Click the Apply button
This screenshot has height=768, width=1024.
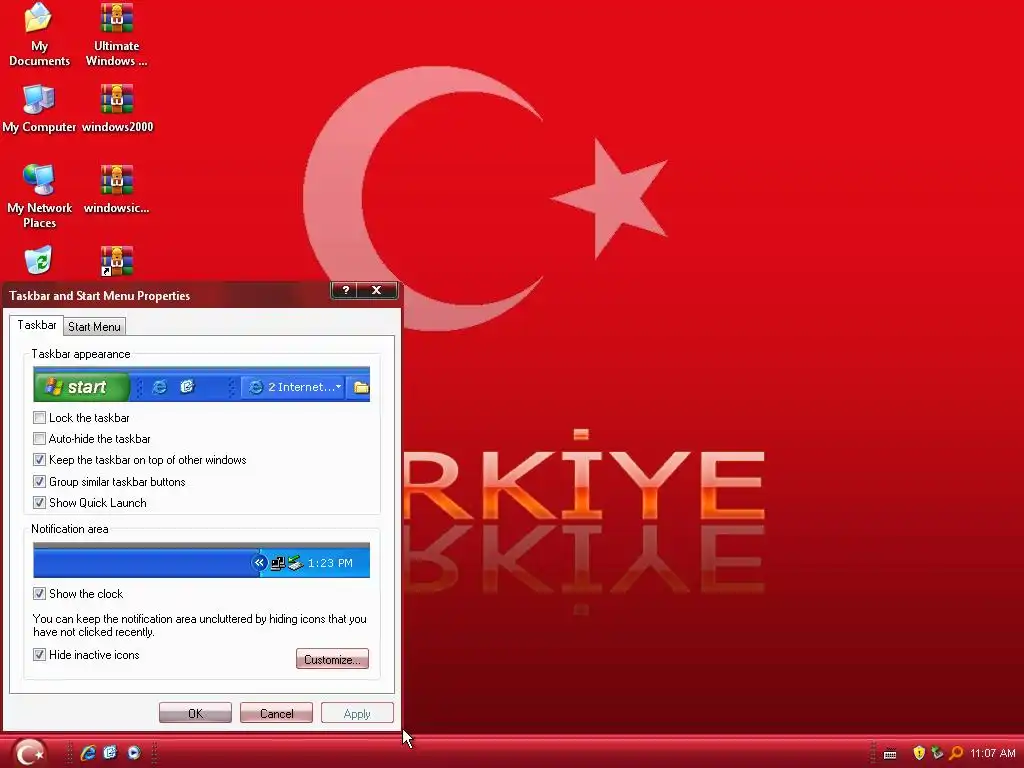point(357,713)
